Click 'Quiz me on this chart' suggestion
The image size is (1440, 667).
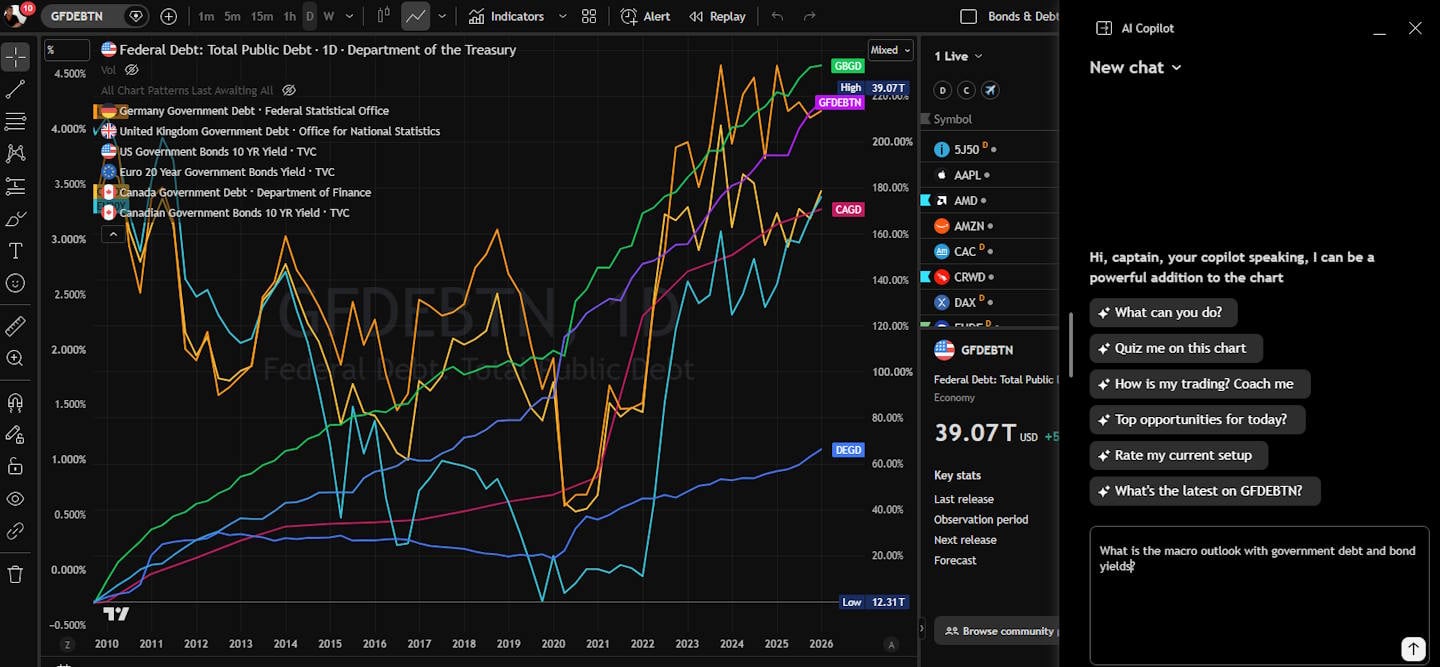1176,348
